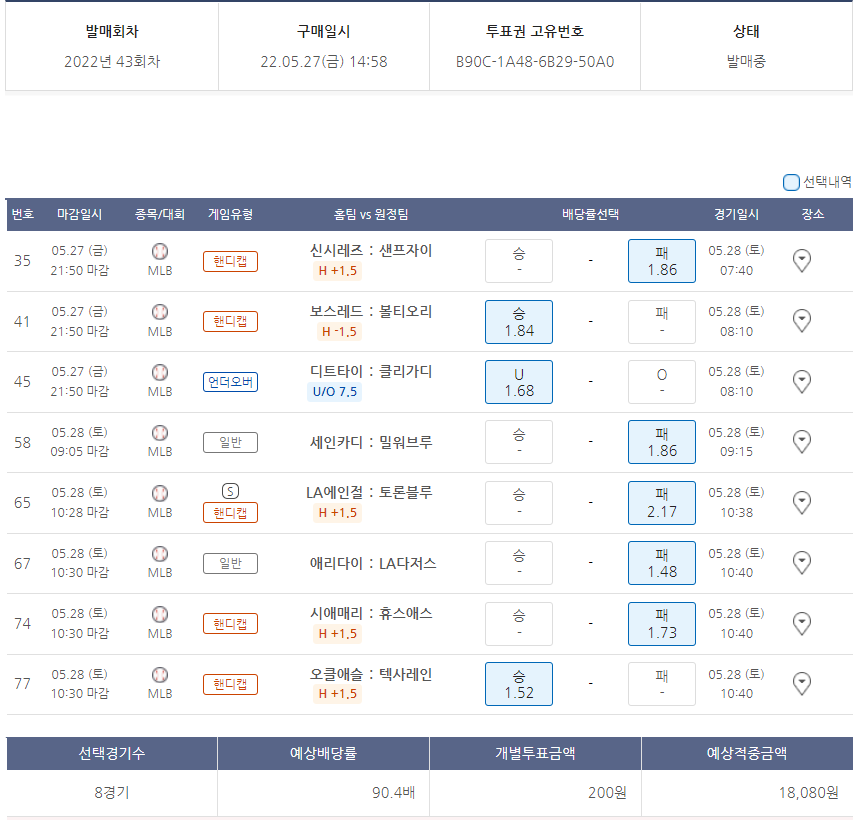Open venue location icon for match 35
Viewport: 868px width, 820px height.
802,260
